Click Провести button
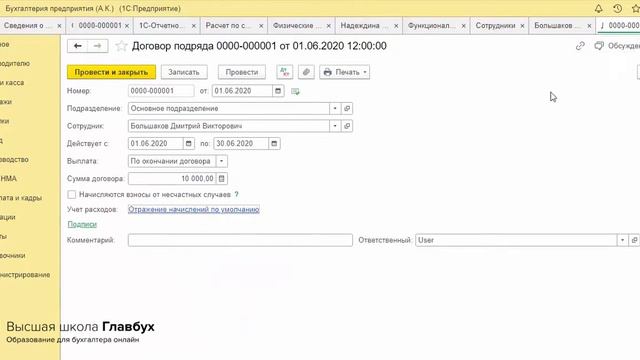The image size is (640, 360). click(x=242, y=72)
